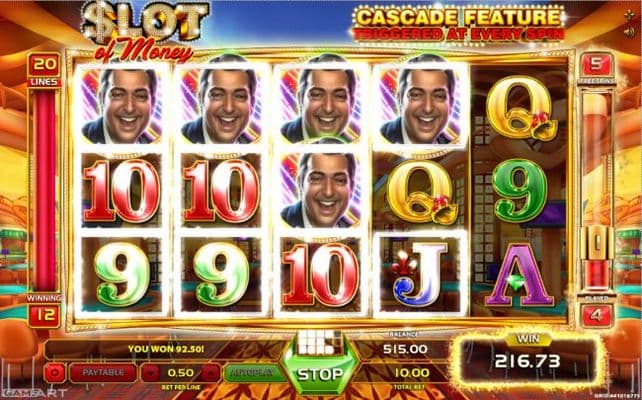Select the blue J symbol
The image size is (642, 400).
420,274
